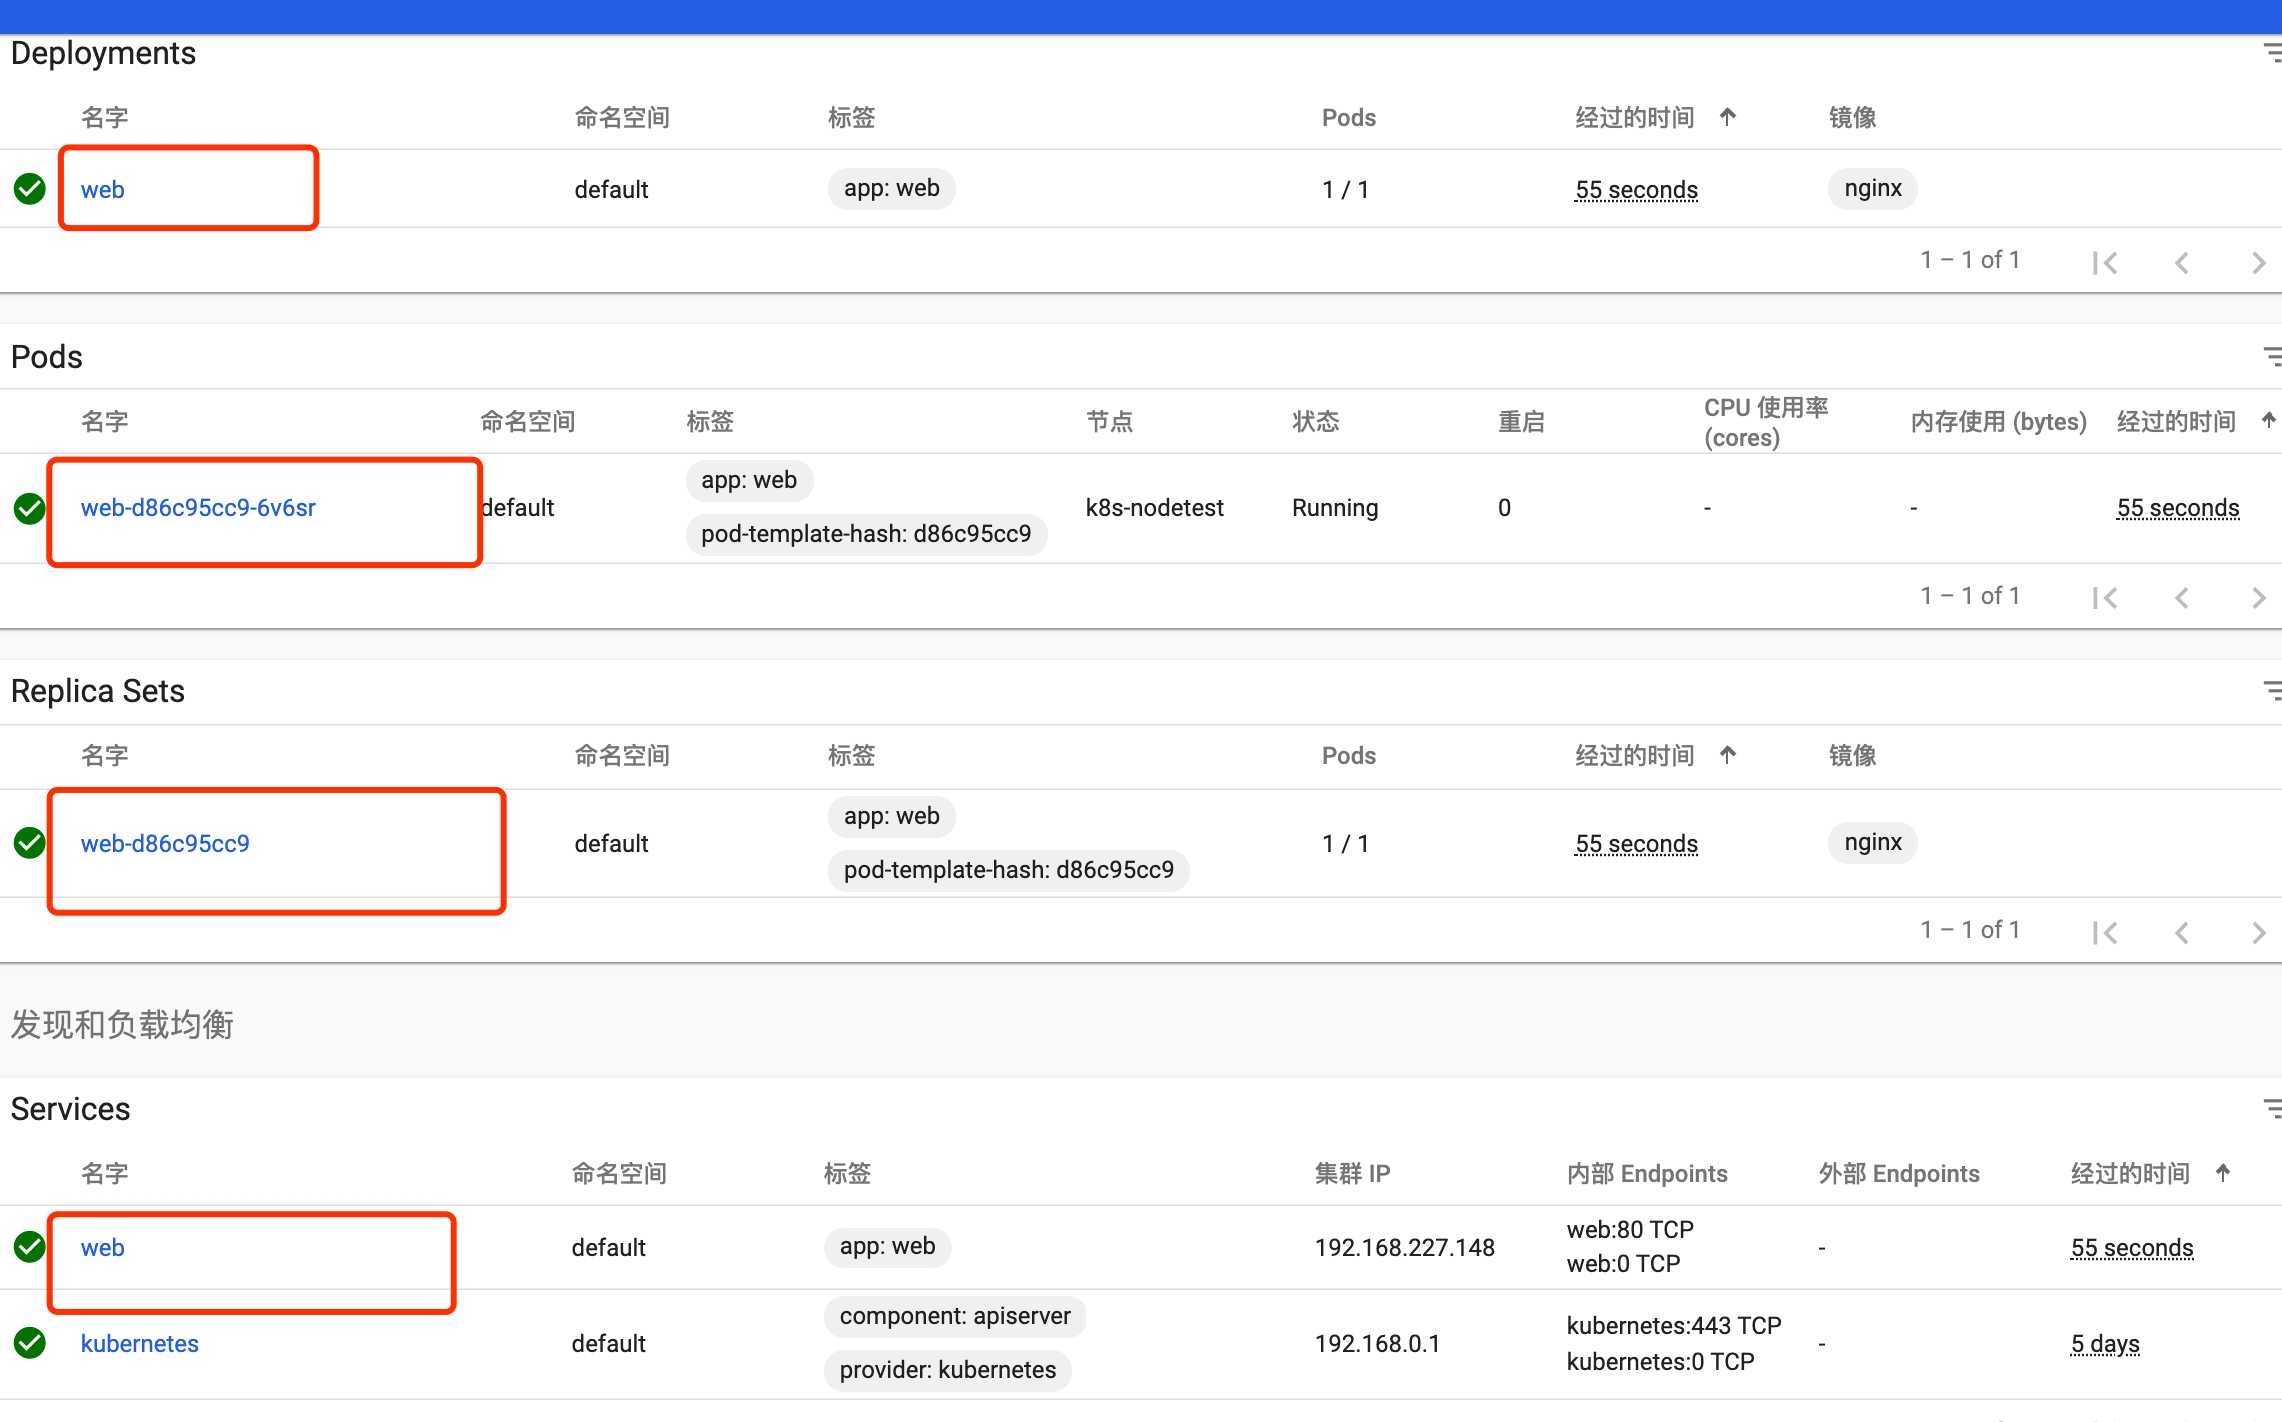Open the kubernetes service link
Image resolution: width=2282 pixels, height=1422 pixels.
[139, 1343]
